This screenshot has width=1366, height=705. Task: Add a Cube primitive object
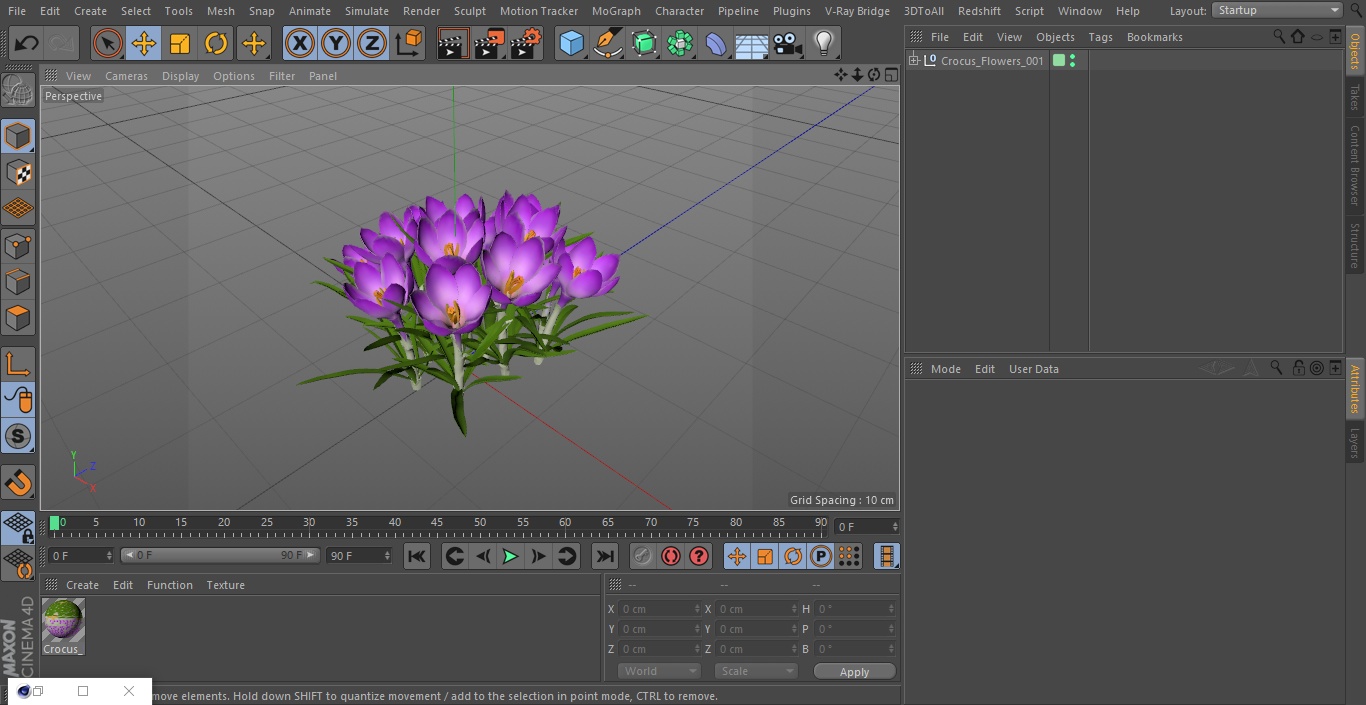click(x=571, y=43)
